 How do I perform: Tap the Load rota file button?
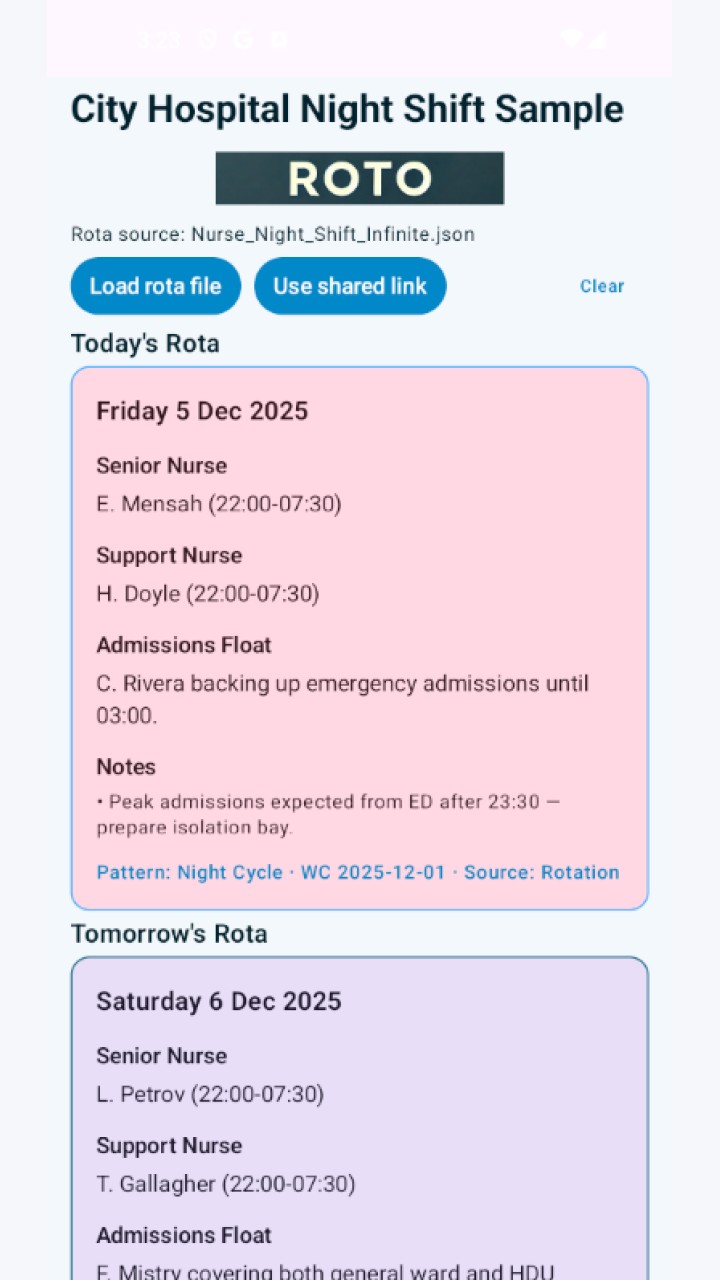click(155, 286)
